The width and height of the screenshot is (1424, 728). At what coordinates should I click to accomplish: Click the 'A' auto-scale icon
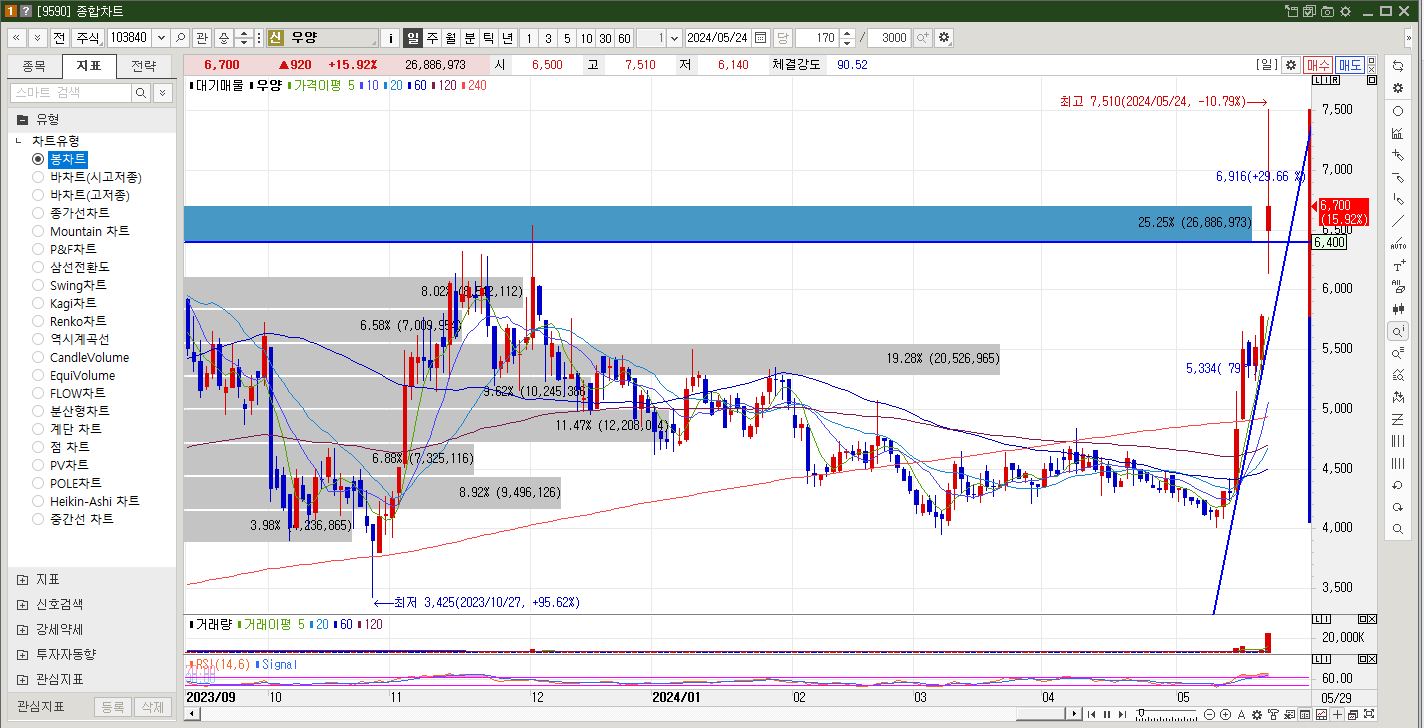pyautogui.click(x=1241, y=714)
